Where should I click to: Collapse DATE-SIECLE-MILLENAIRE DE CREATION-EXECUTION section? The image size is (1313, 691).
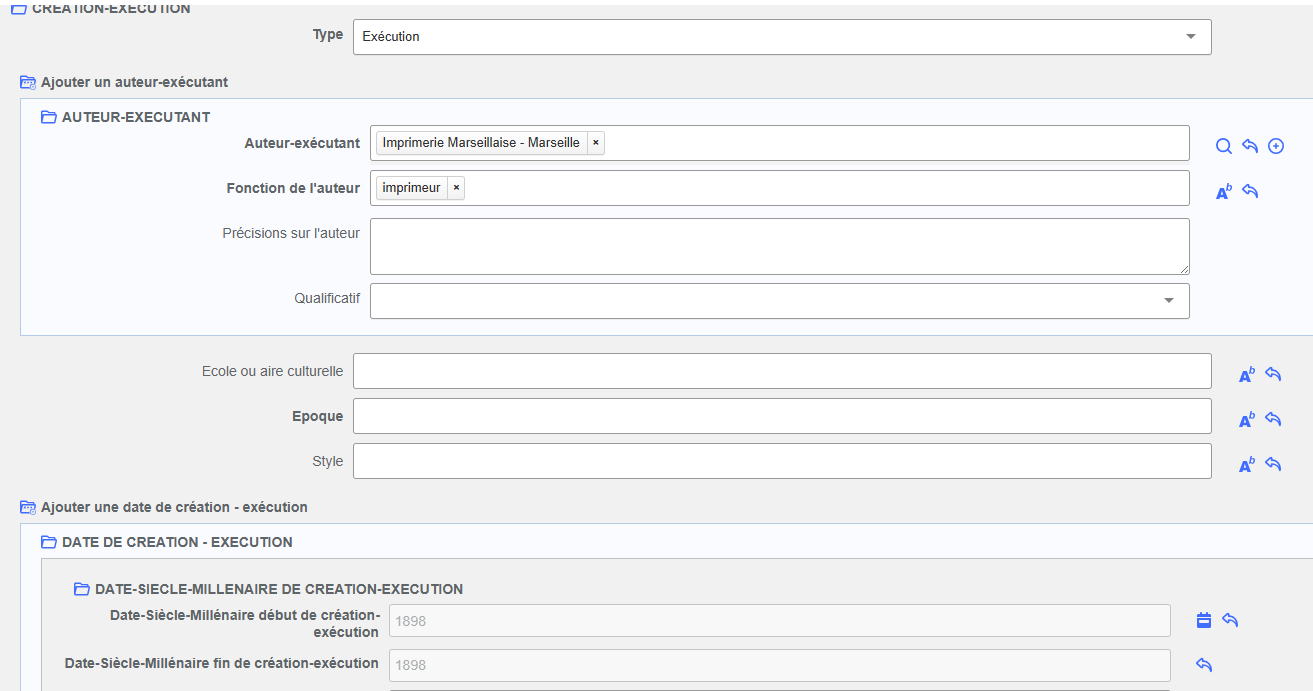tap(81, 589)
